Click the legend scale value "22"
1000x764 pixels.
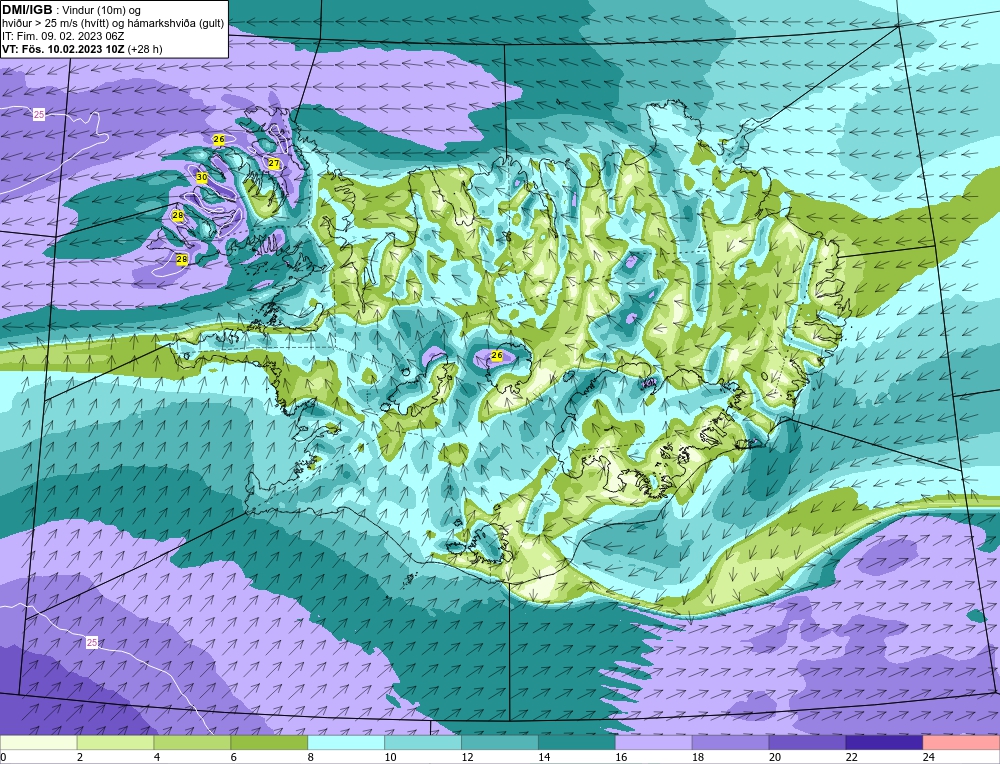(x=851, y=757)
